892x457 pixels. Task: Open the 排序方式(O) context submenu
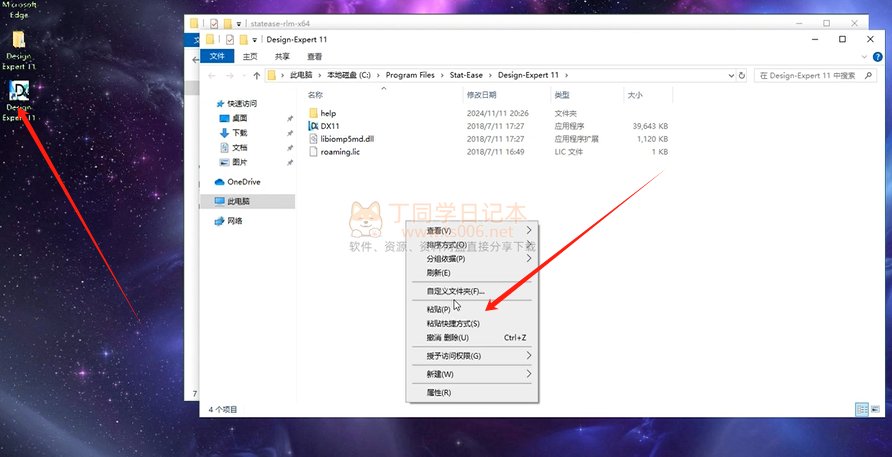tap(472, 245)
